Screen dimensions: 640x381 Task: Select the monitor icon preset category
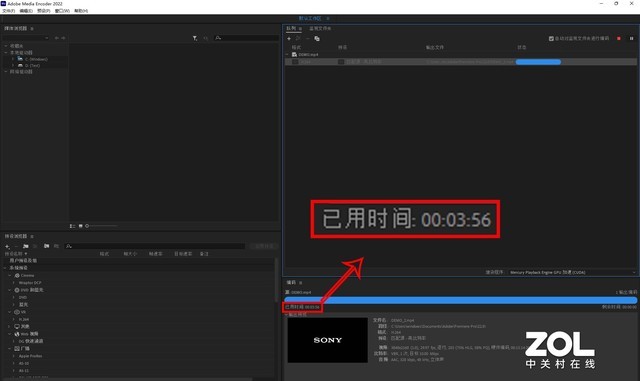[x=17, y=327]
